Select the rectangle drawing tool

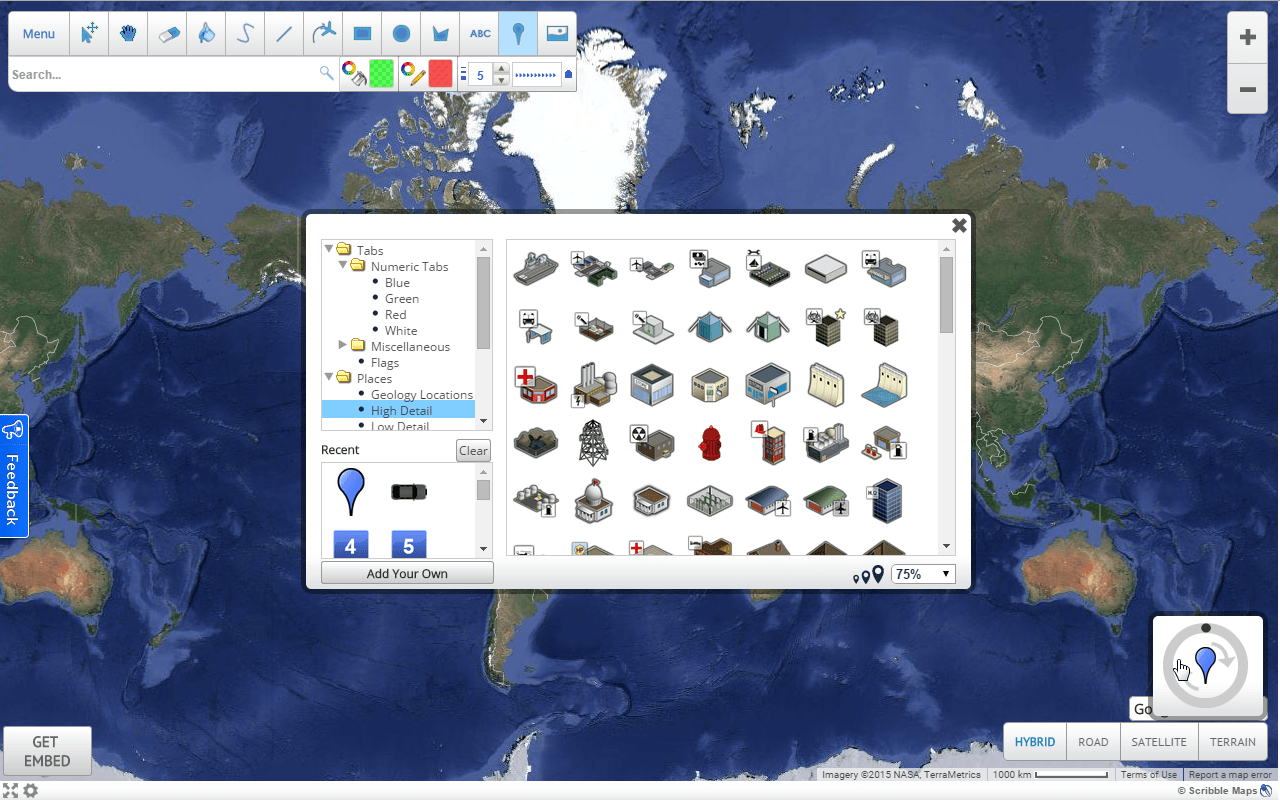361,33
